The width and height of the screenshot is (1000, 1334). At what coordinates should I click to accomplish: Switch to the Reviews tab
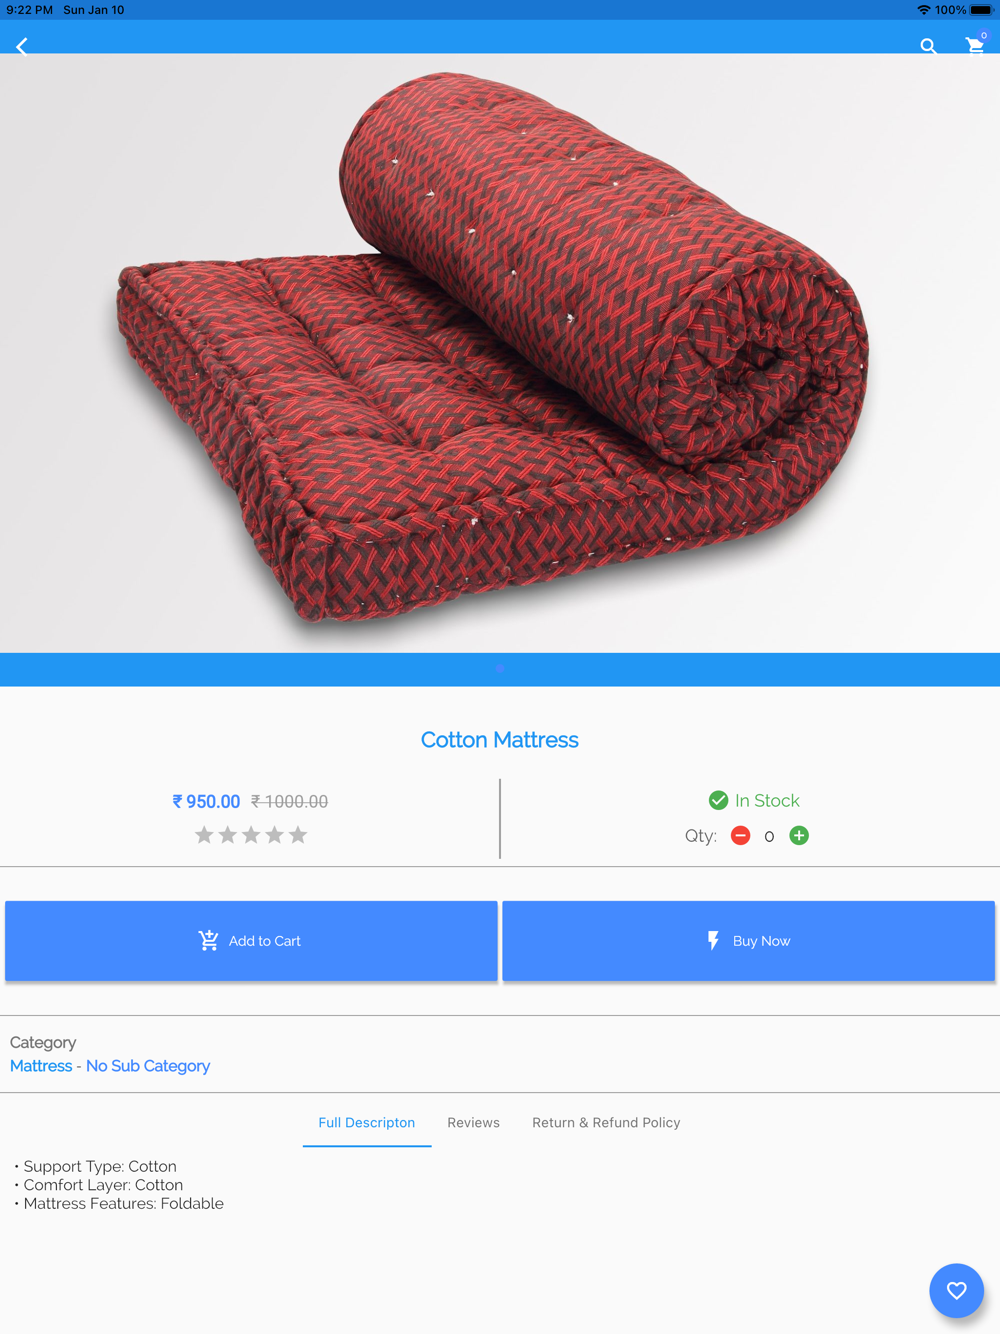473,1123
